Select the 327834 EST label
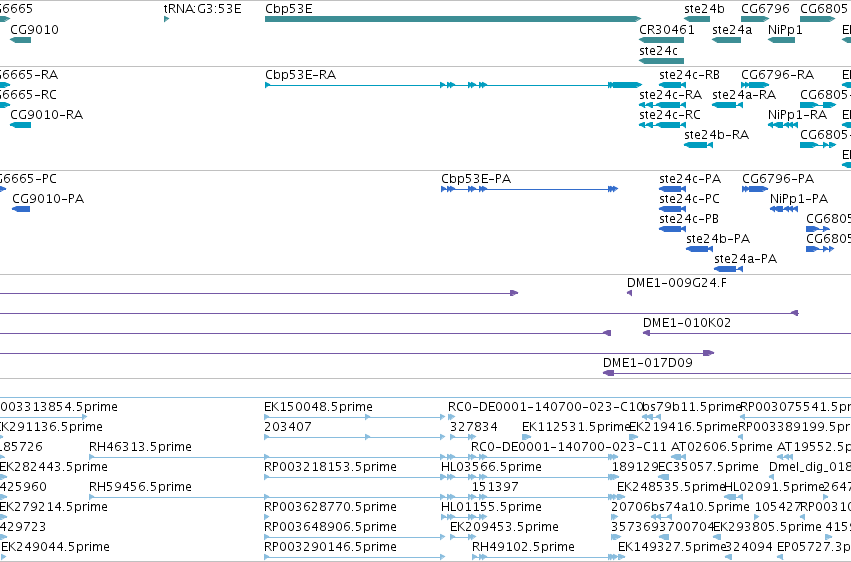The height and width of the screenshot is (562, 851). coord(474,427)
